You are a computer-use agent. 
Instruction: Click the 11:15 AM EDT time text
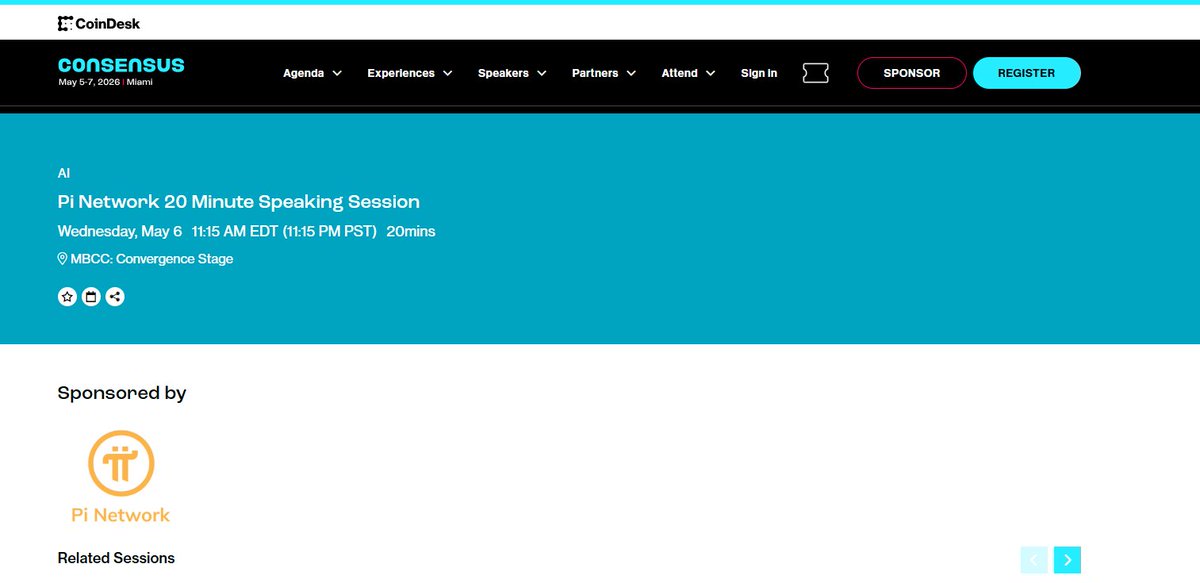click(237, 231)
